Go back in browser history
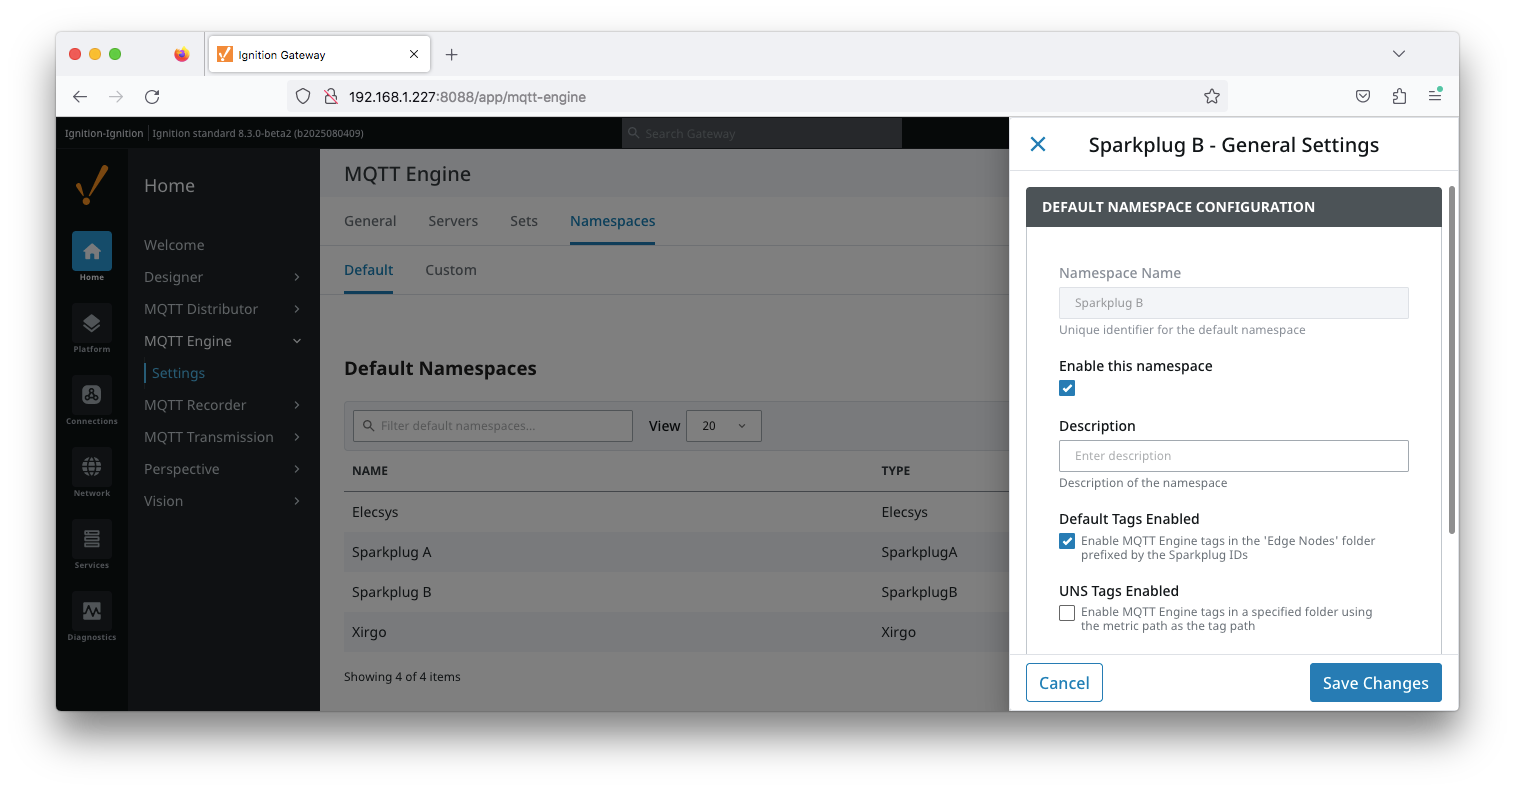 coord(80,96)
